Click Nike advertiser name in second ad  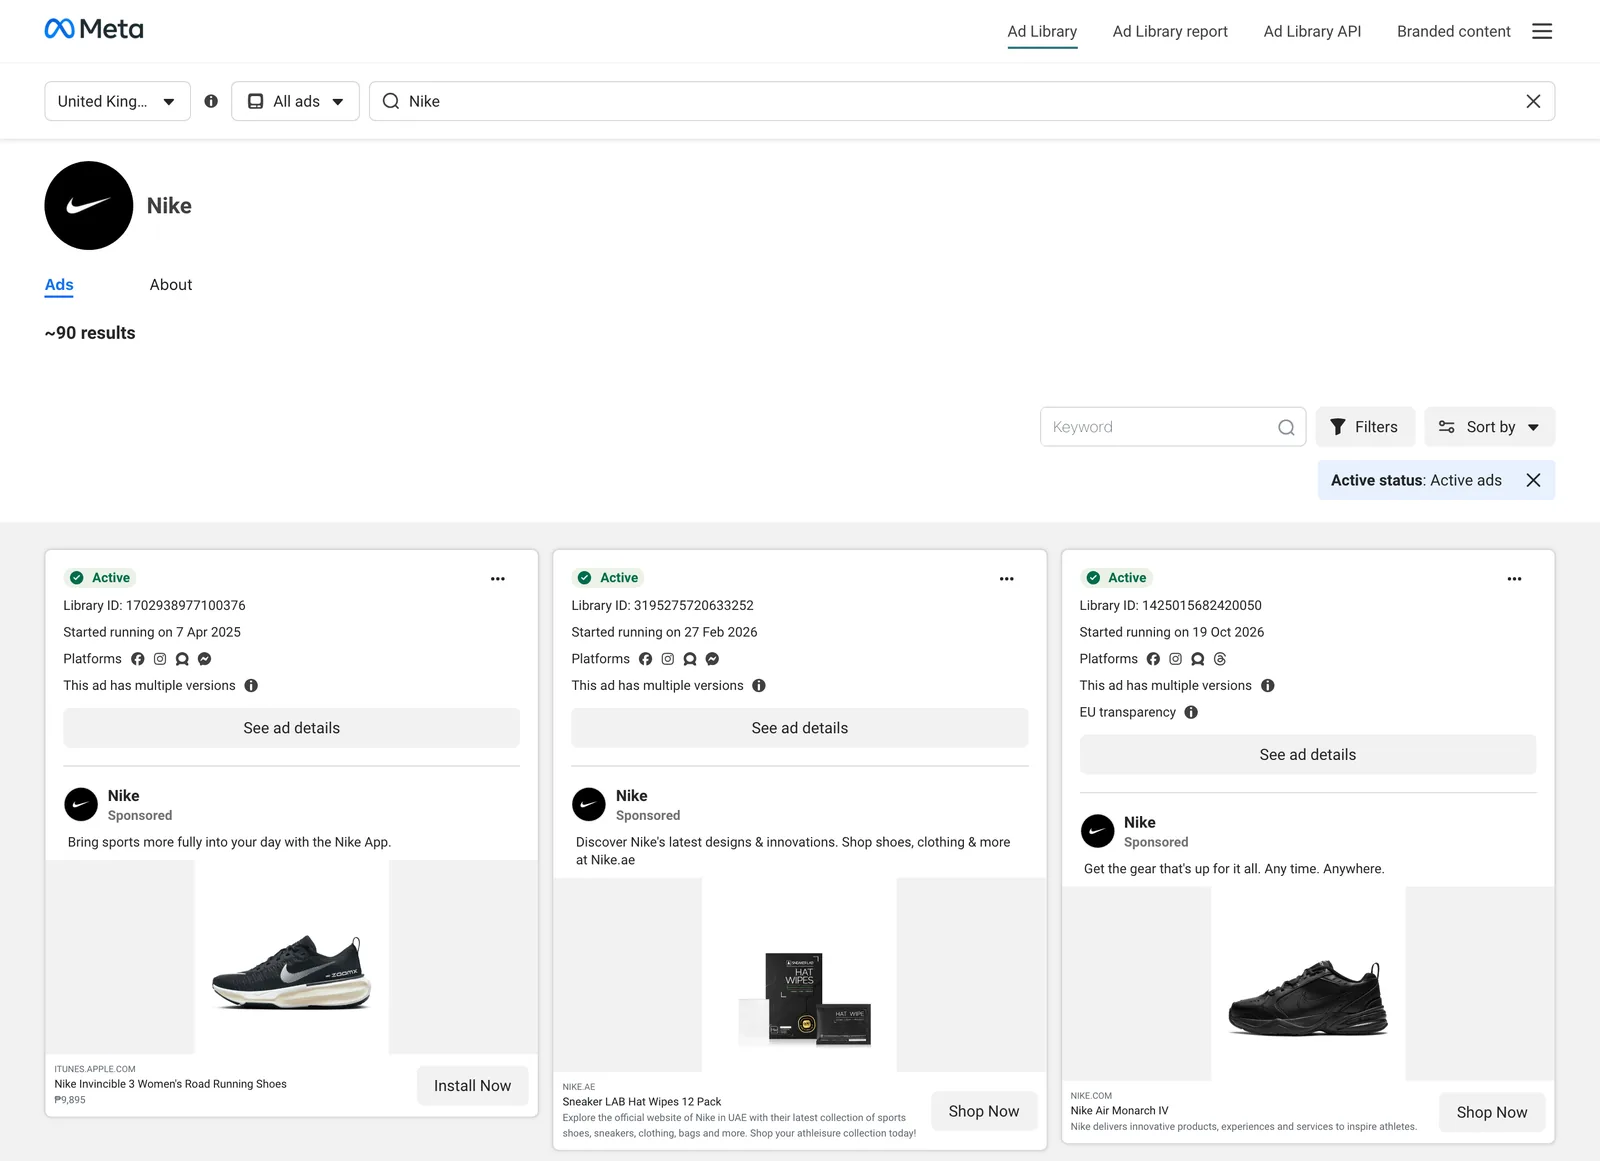[x=632, y=796]
